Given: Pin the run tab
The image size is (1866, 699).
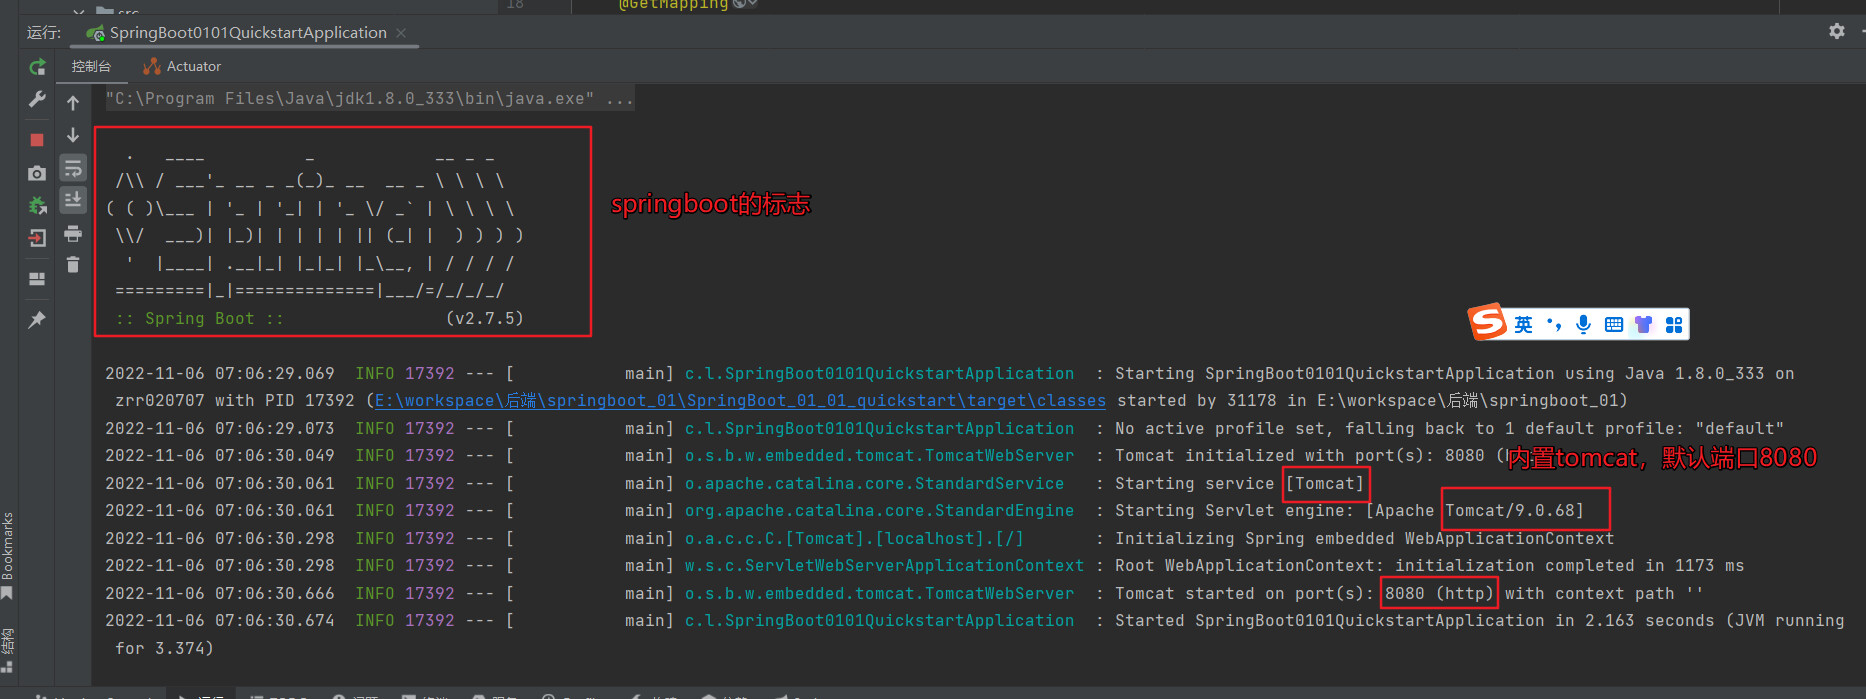Looking at the screenshot, I should pyautogui.click(x=37, y=320).
